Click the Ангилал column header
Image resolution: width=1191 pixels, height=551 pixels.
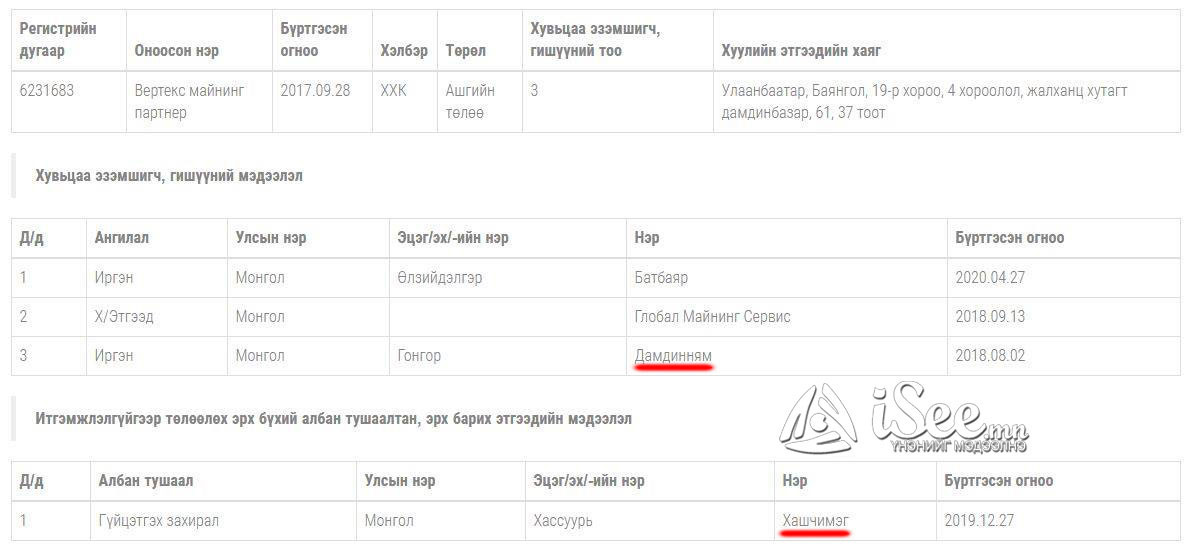click(x=122, y=238)
